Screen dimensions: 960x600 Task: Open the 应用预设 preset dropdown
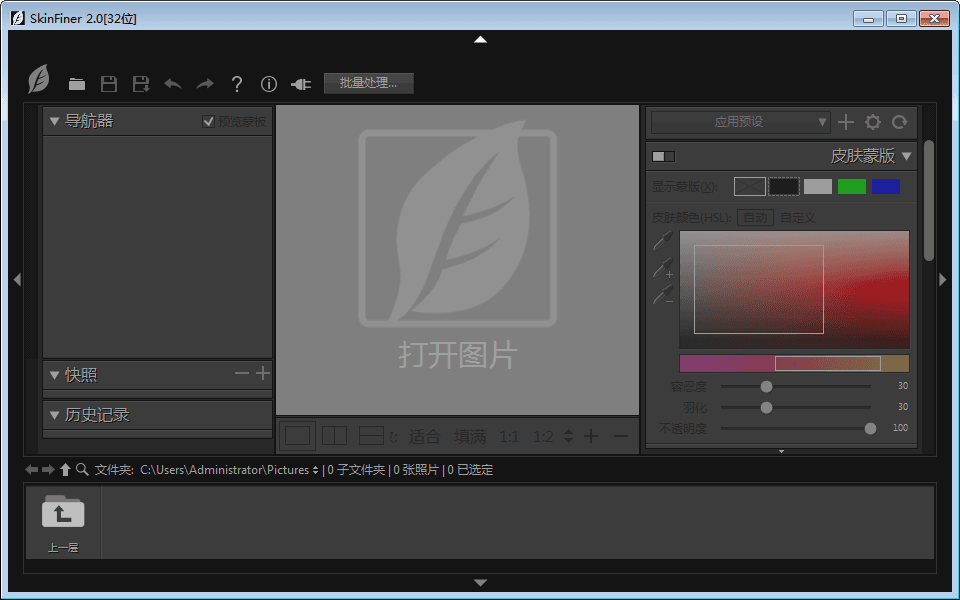point(740,122)
